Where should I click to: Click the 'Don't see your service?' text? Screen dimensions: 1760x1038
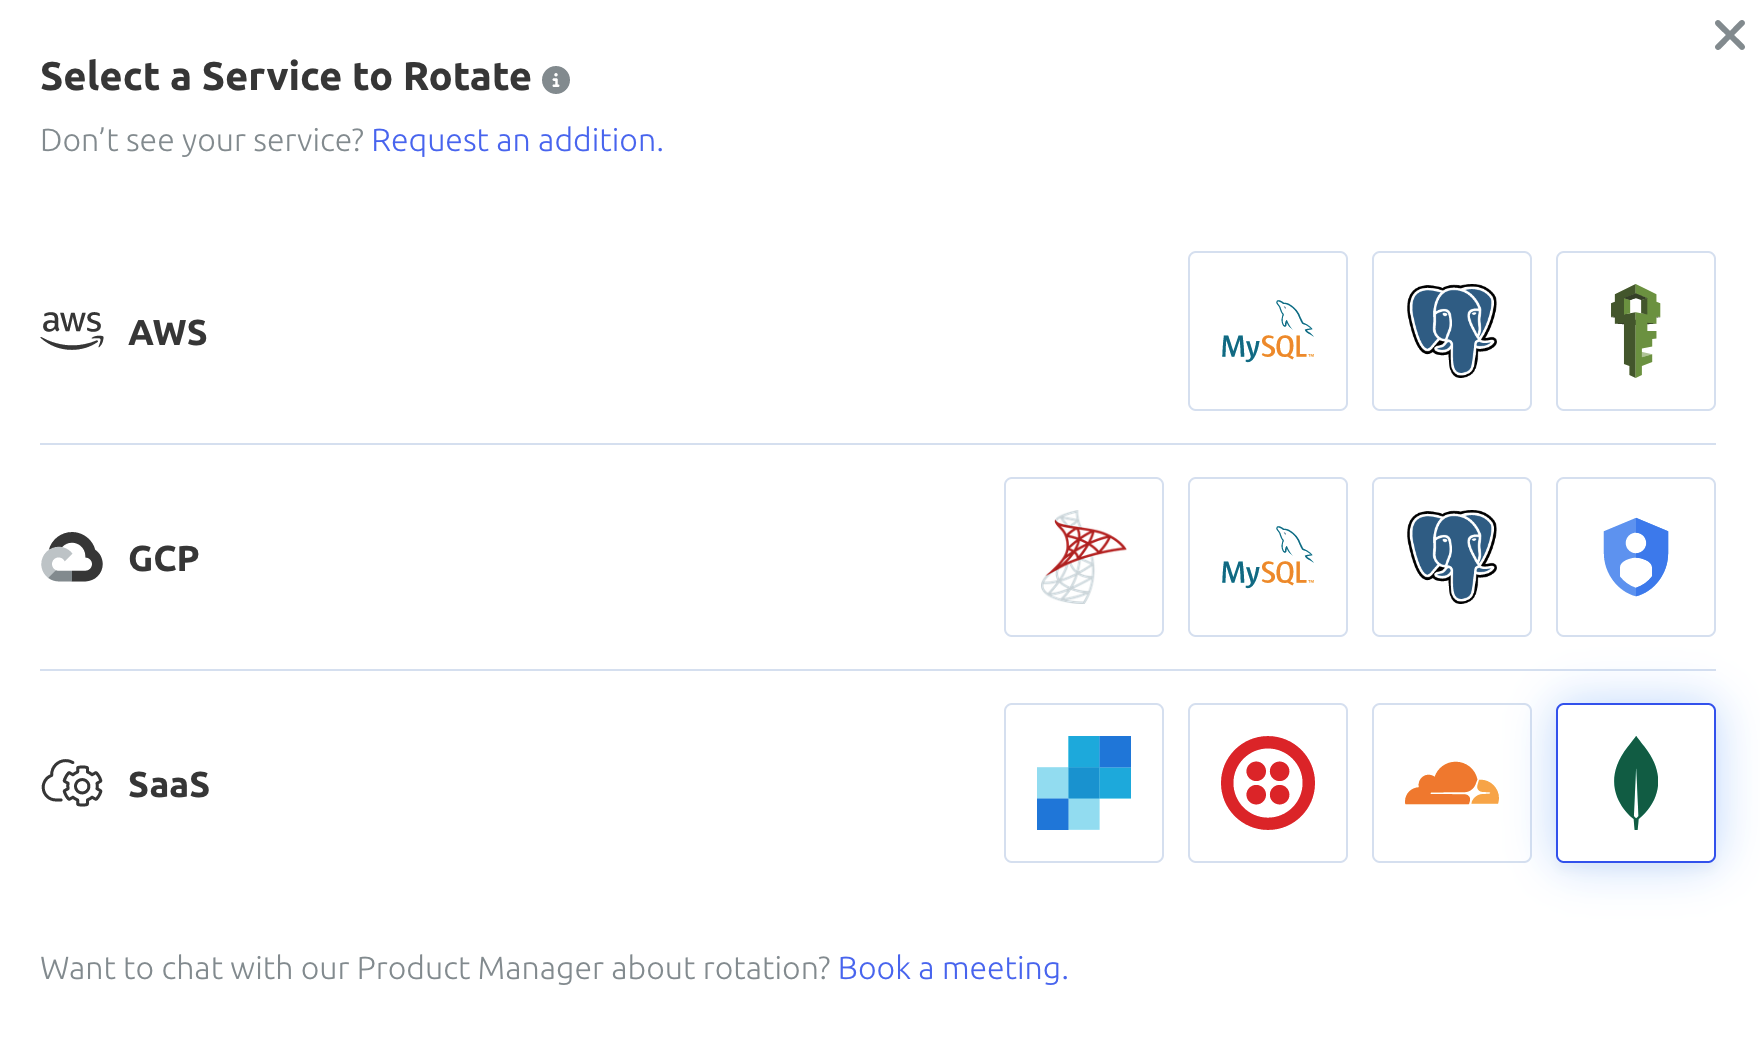202,141
